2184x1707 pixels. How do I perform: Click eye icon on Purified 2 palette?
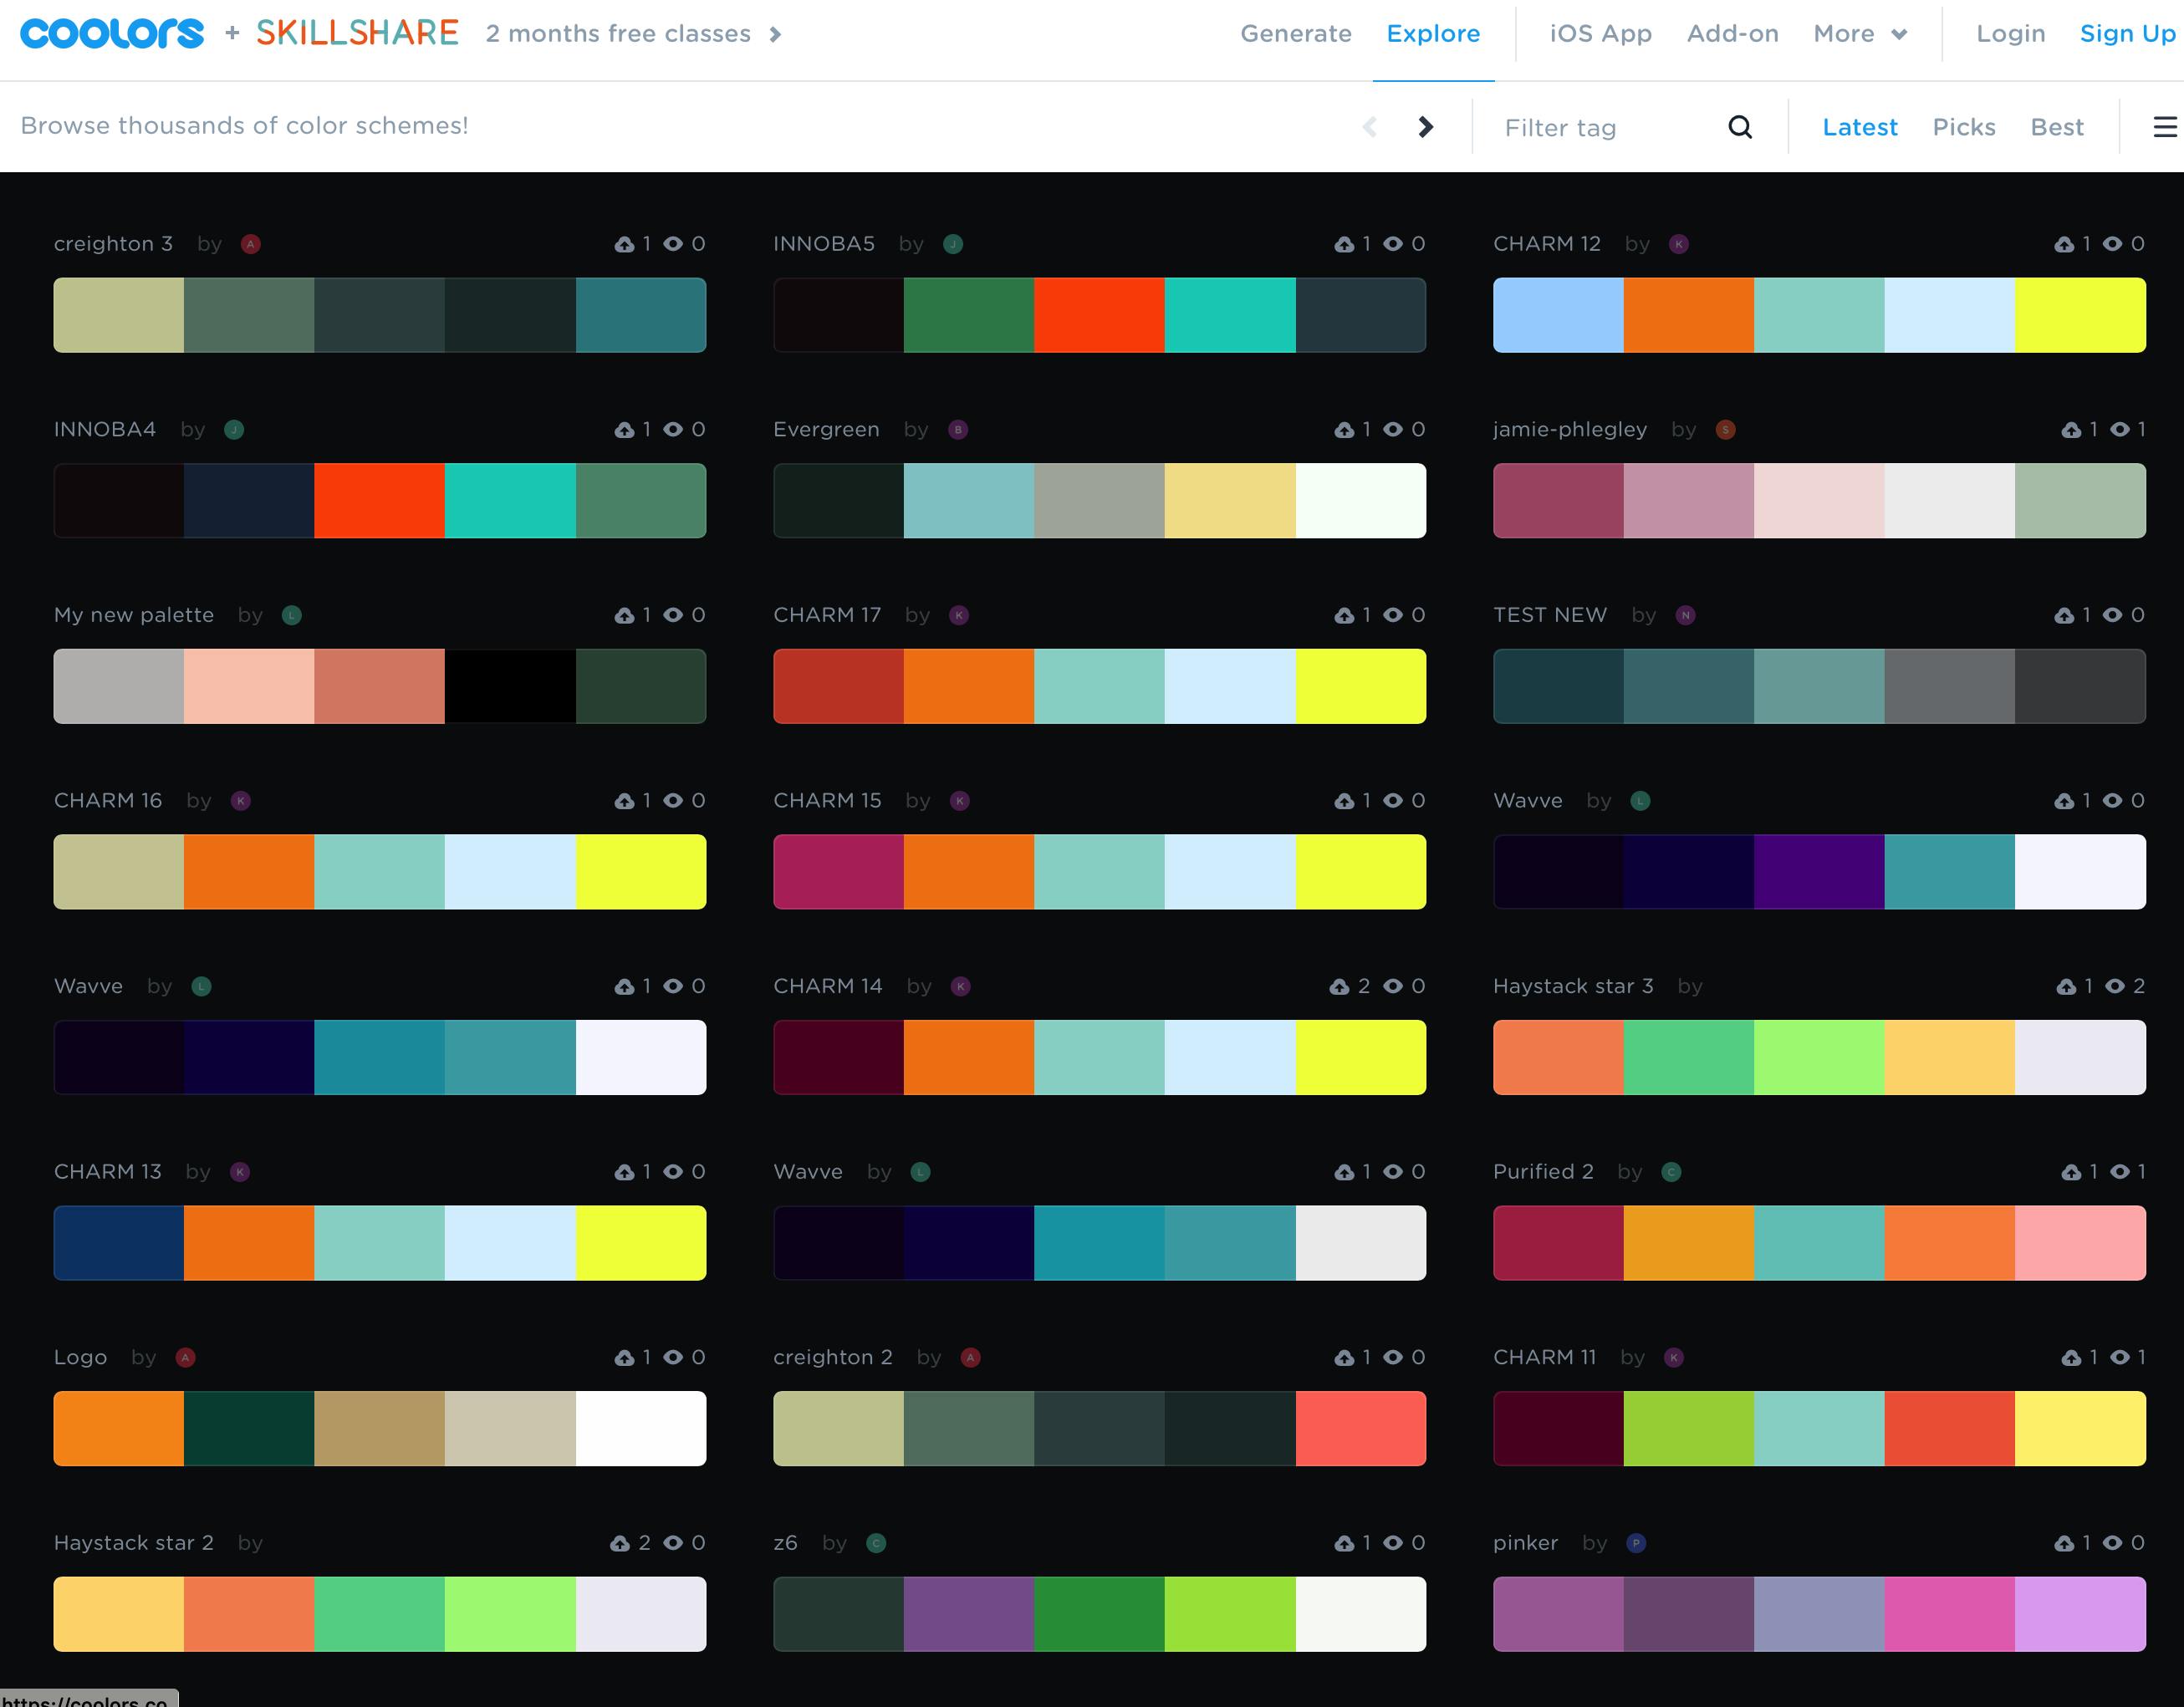[2119, 1172]
